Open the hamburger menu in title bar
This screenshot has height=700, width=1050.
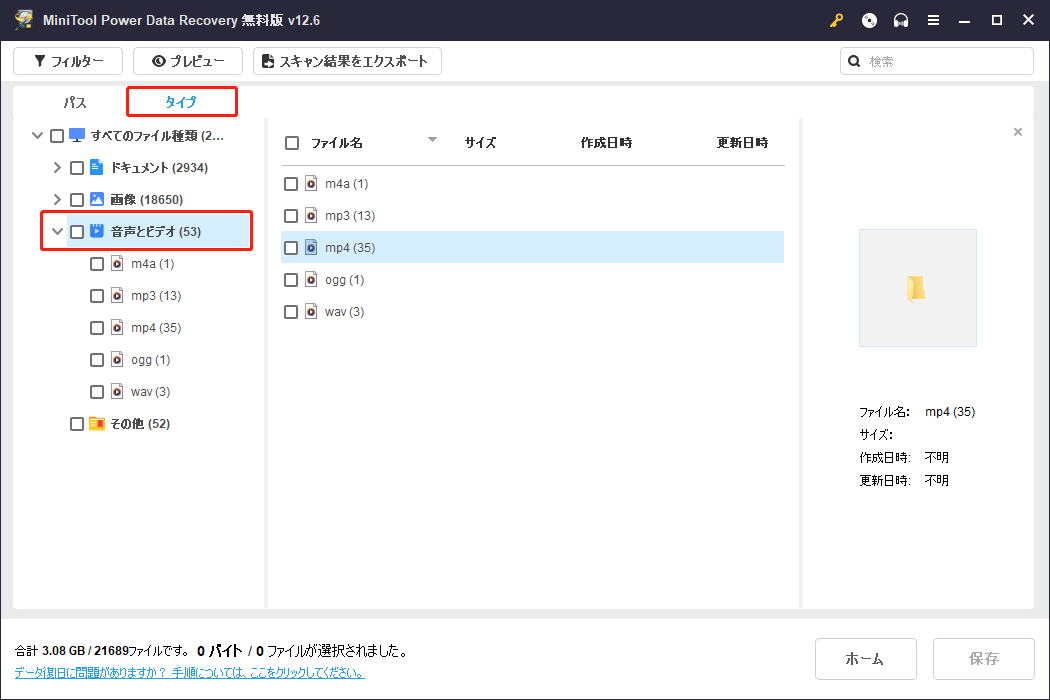coord(933,21)
